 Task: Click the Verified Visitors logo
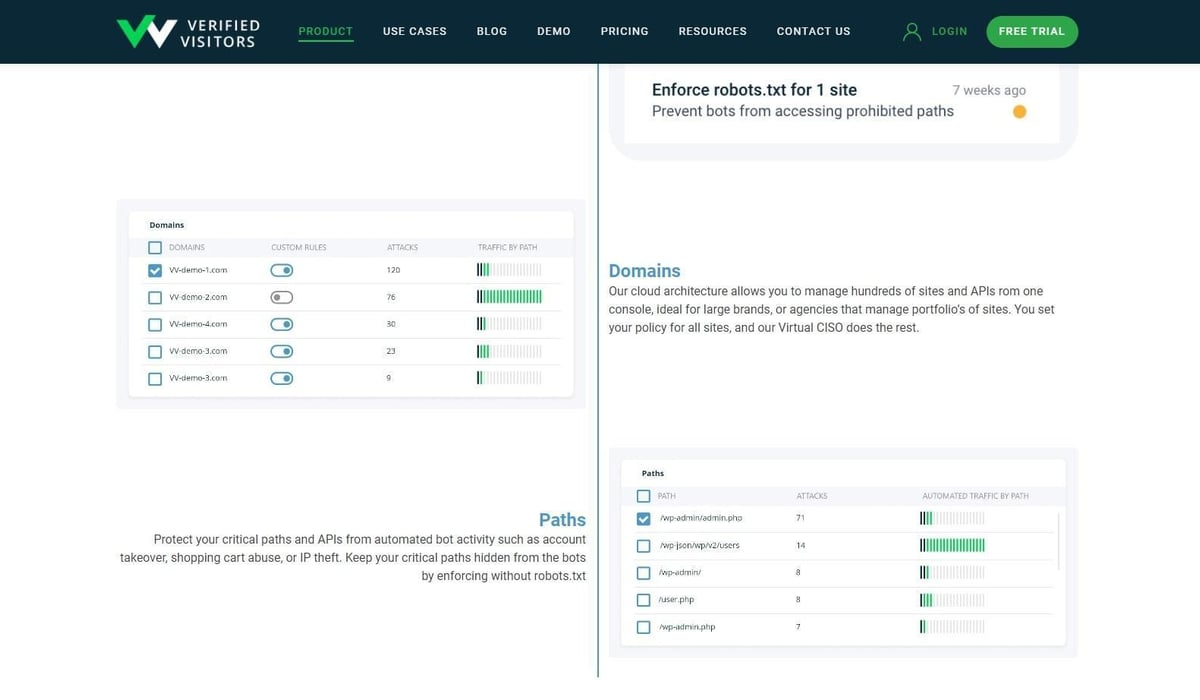188,32
